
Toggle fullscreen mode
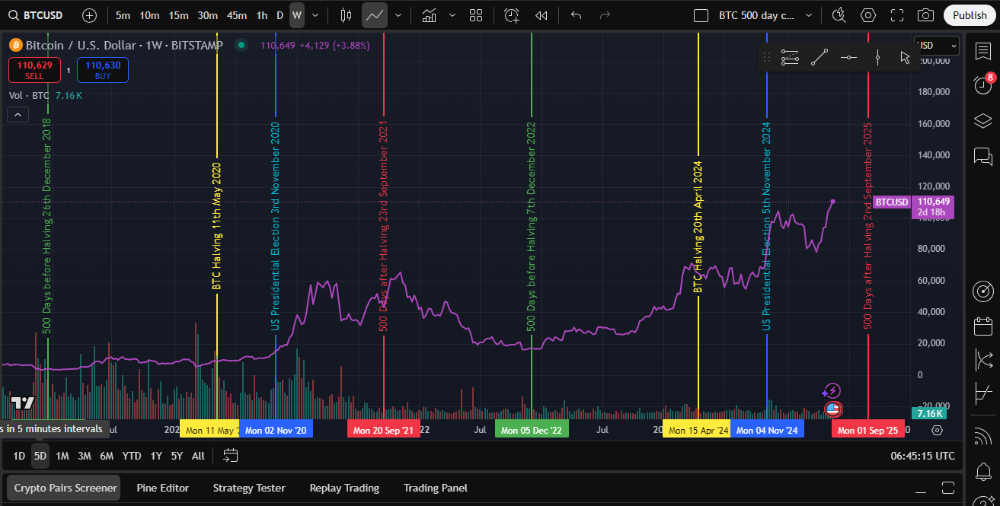coord(897,15)
